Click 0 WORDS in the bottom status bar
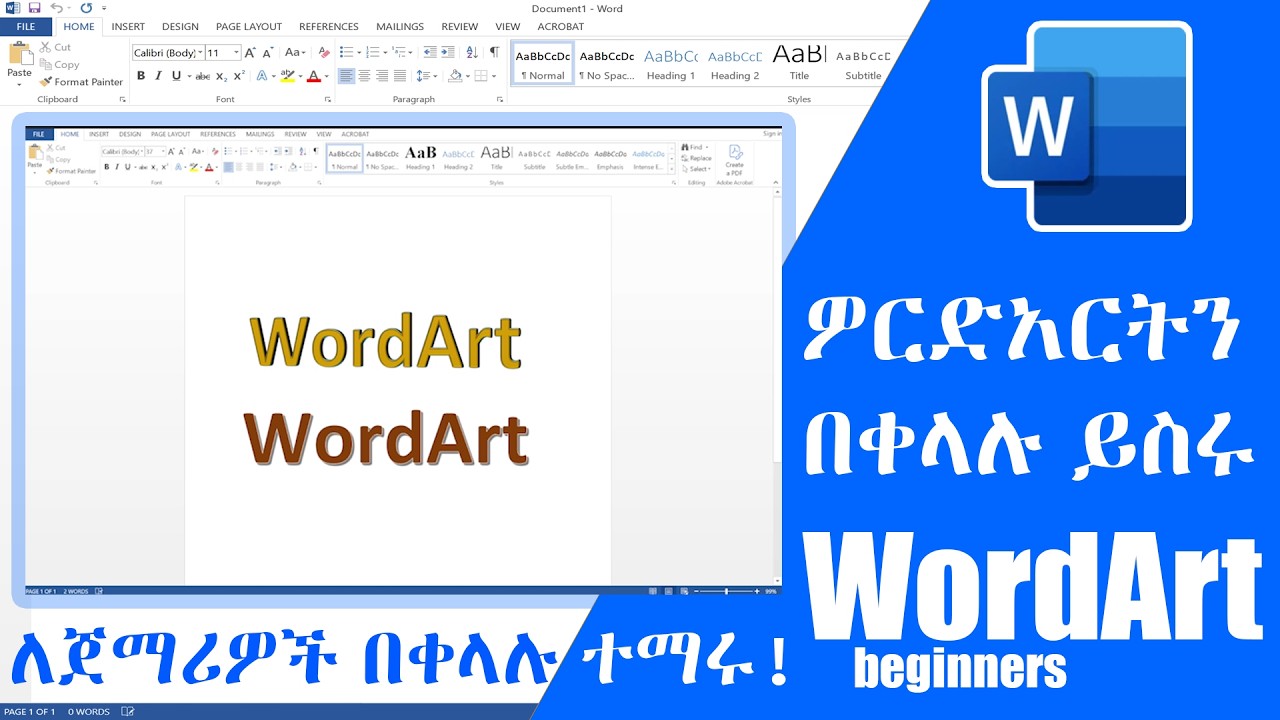1280x720 pixels. coord(88,712)
